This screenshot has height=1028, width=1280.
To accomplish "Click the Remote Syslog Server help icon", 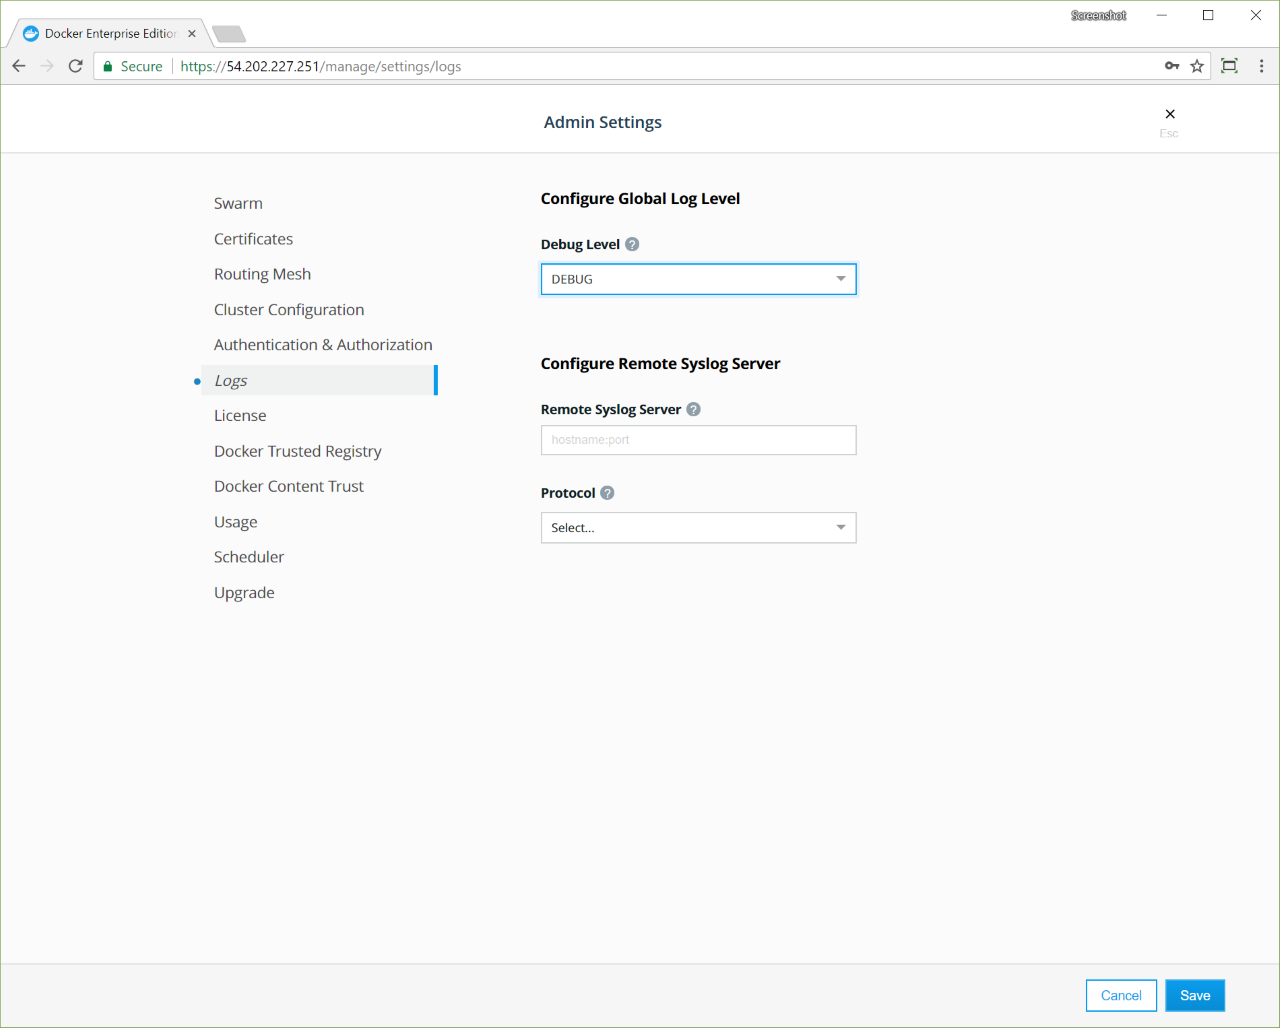I will tap(693, 409).
